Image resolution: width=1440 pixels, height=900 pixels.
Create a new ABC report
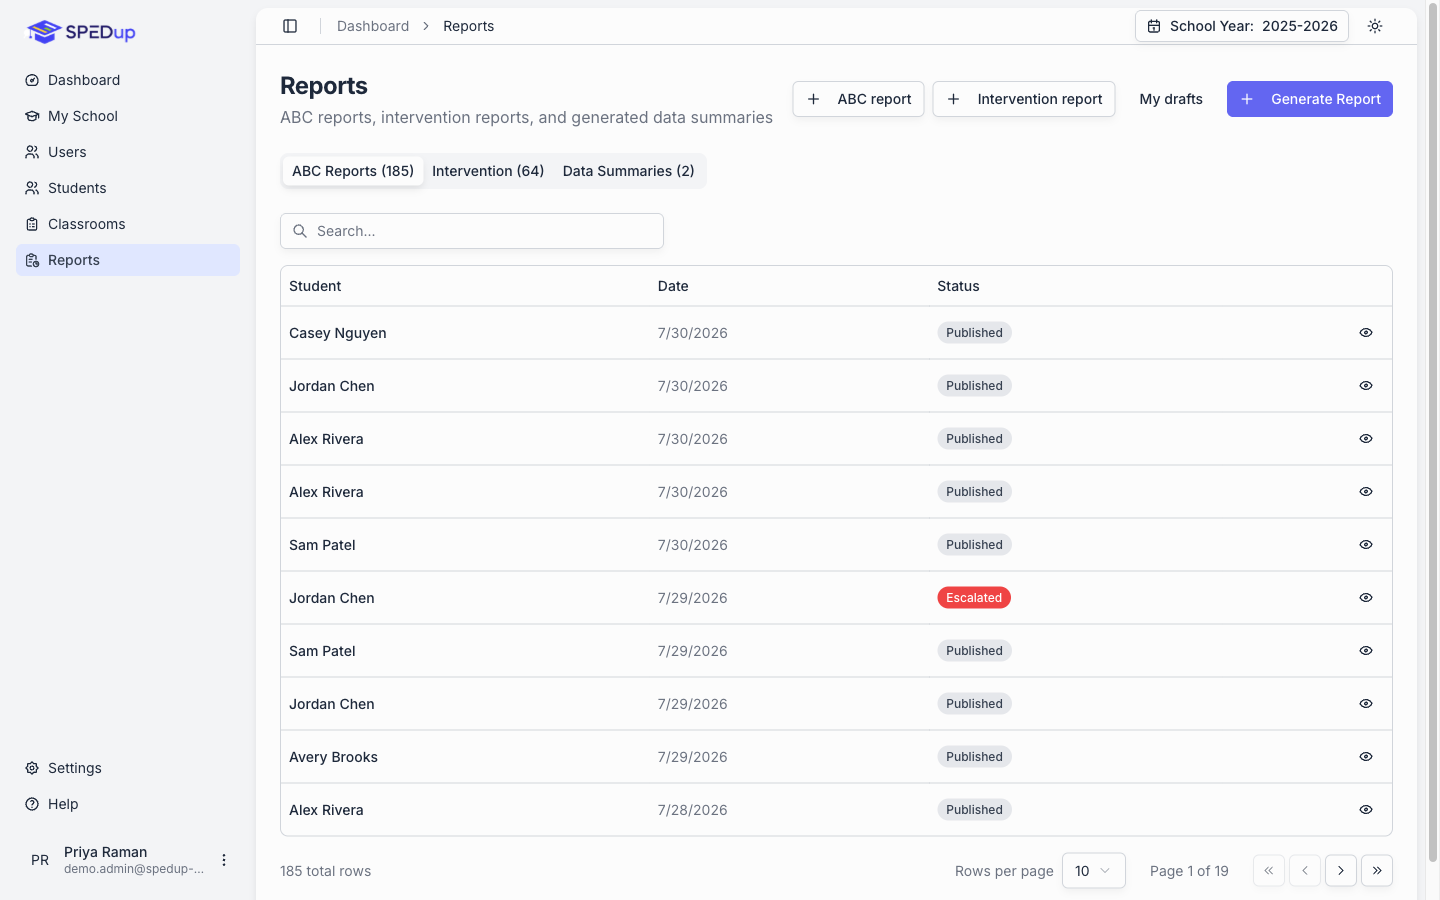[858, 99]
